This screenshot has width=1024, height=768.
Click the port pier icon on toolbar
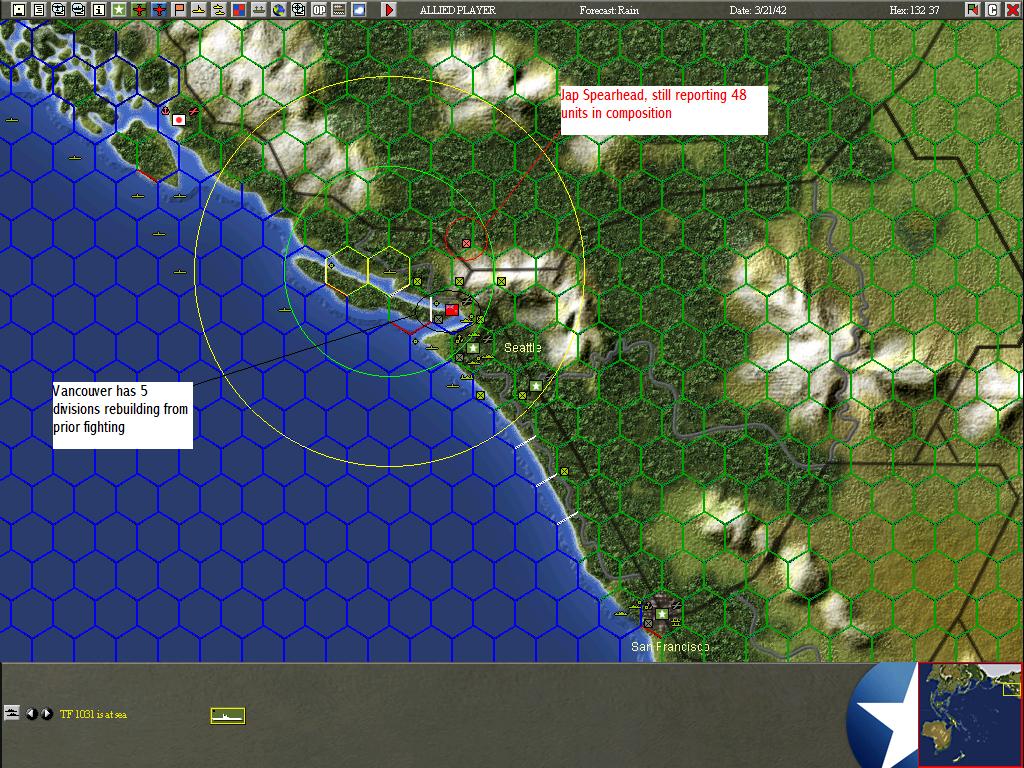(259, 9)
